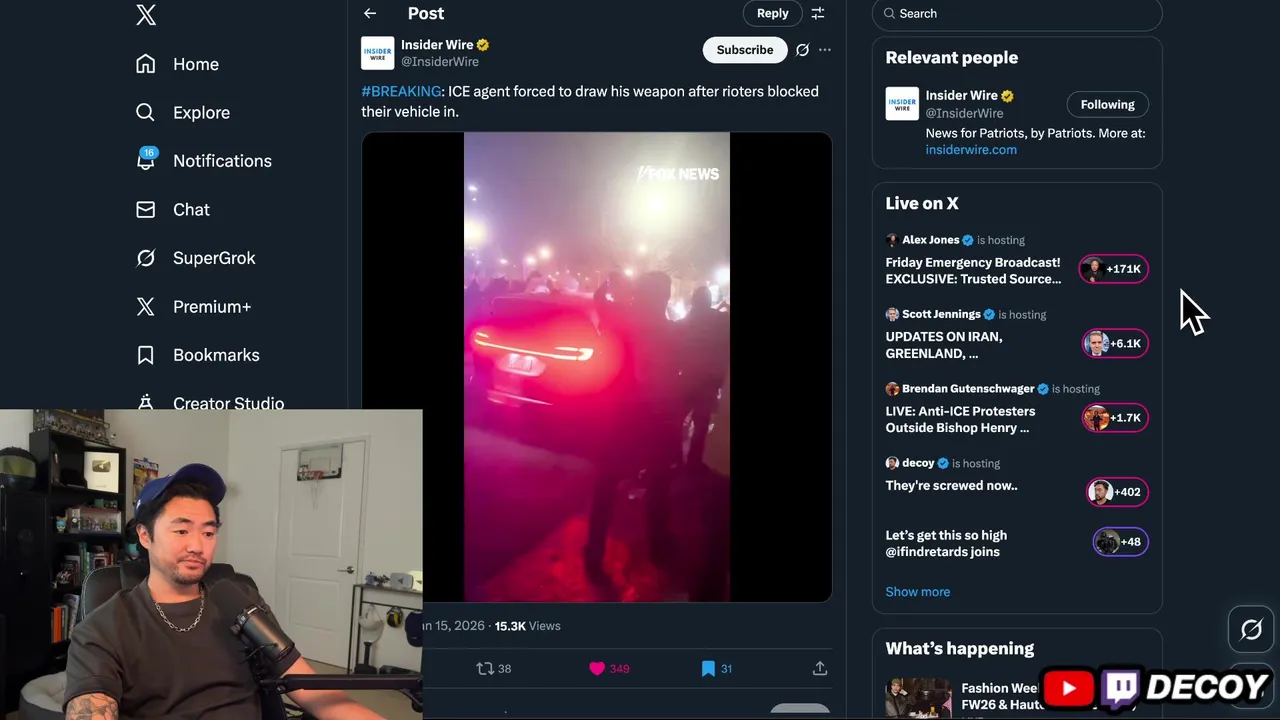Click the repost icon with 38

click(x=486, y=668)
